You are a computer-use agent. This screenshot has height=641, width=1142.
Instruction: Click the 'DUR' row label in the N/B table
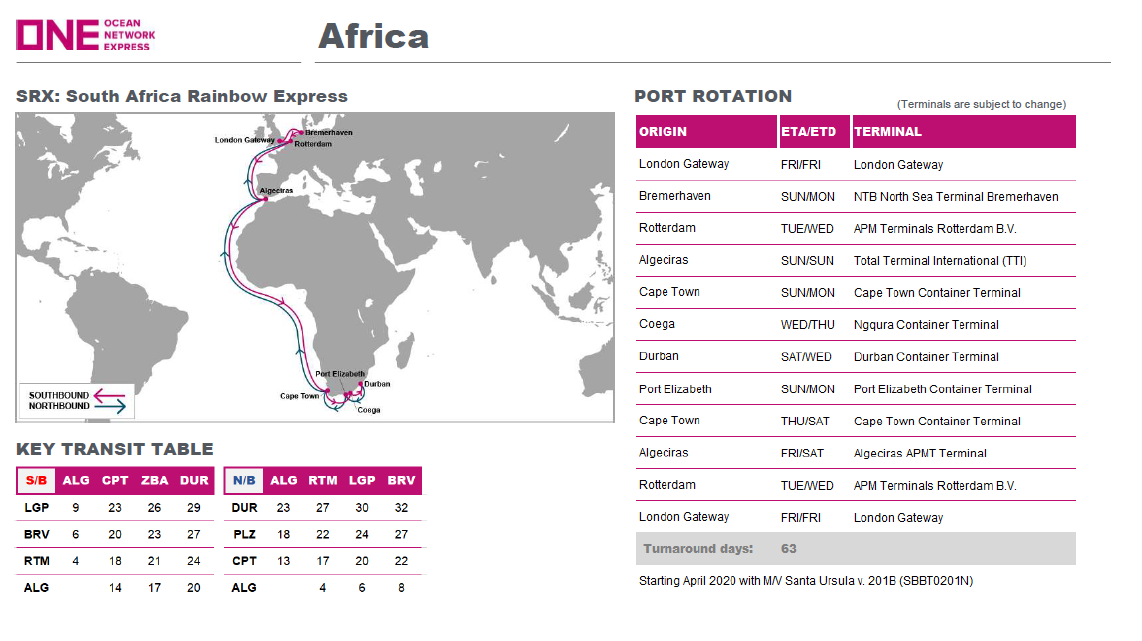pos(244,508)
